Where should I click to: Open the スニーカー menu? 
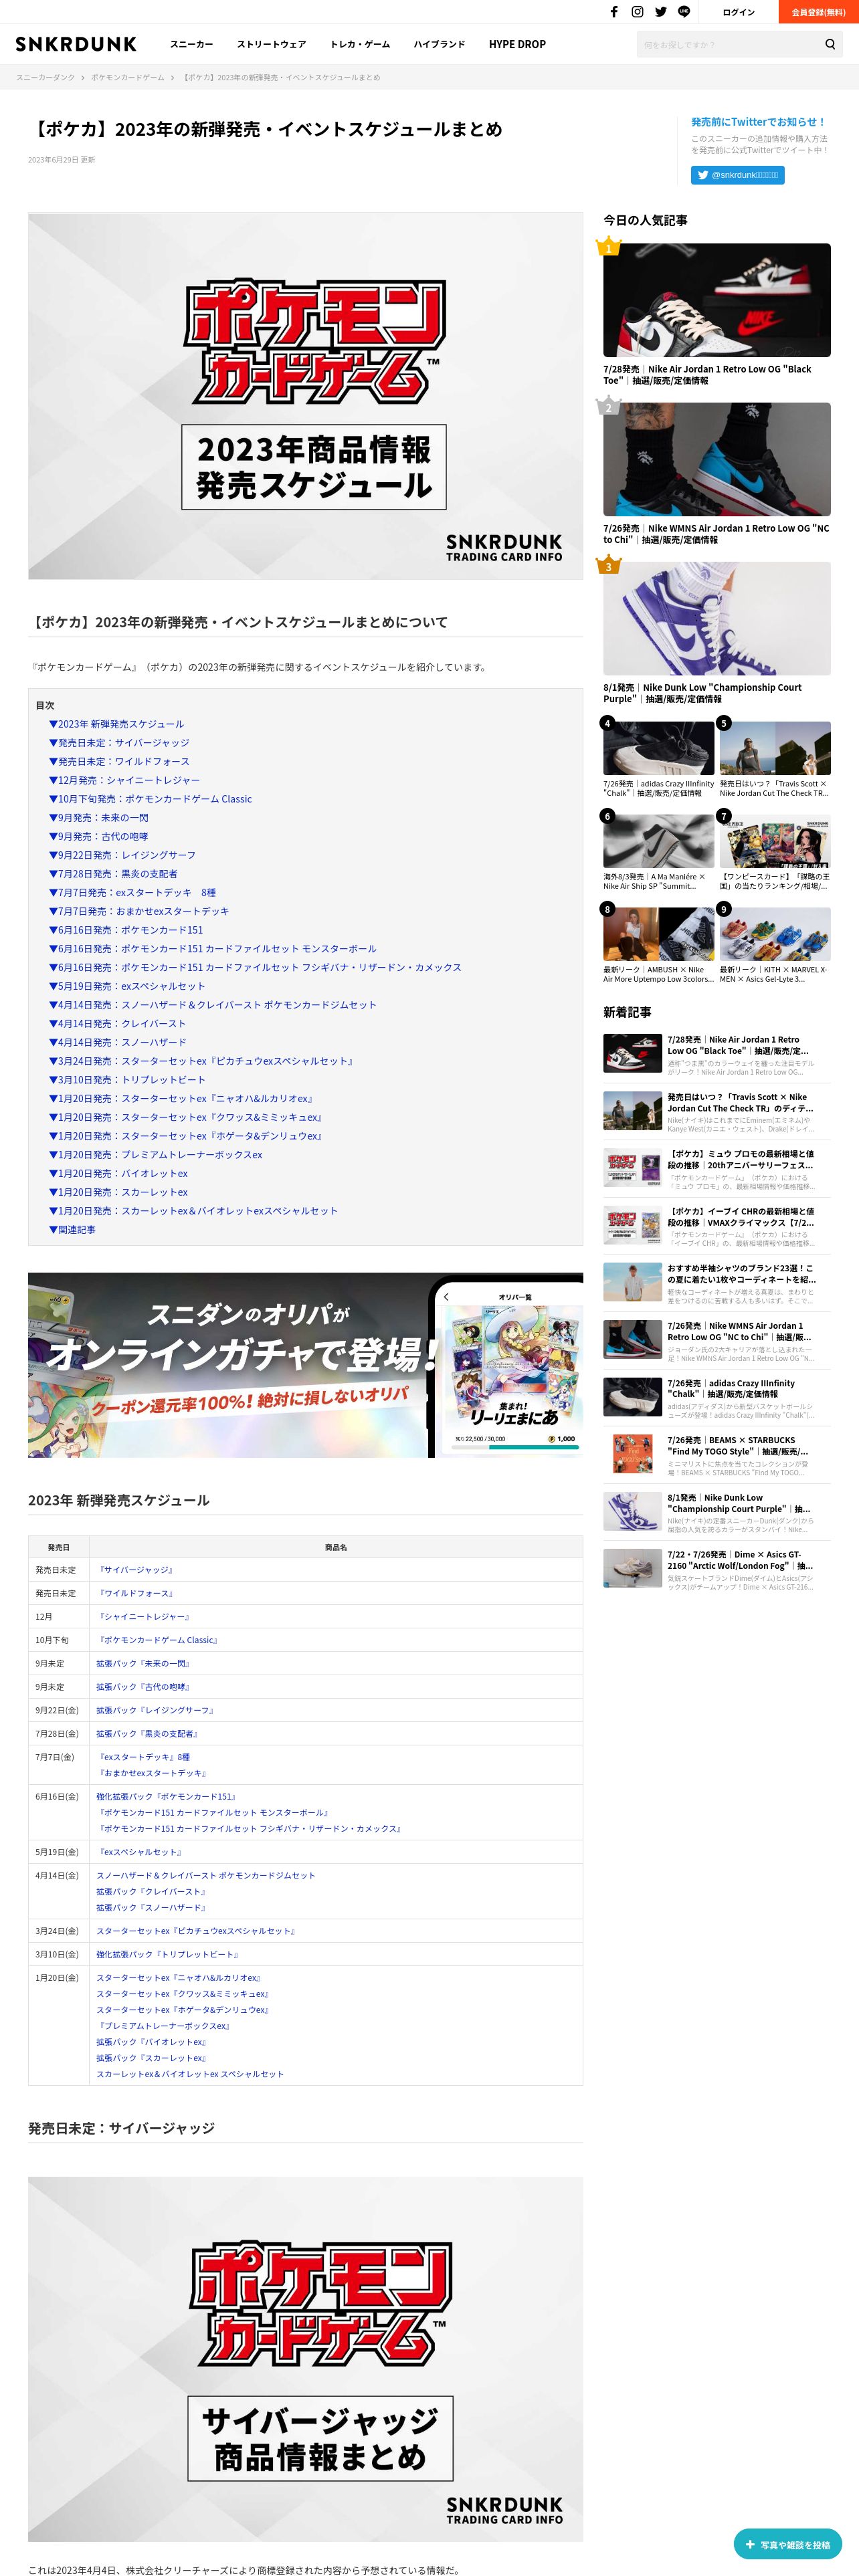[192, 44]
